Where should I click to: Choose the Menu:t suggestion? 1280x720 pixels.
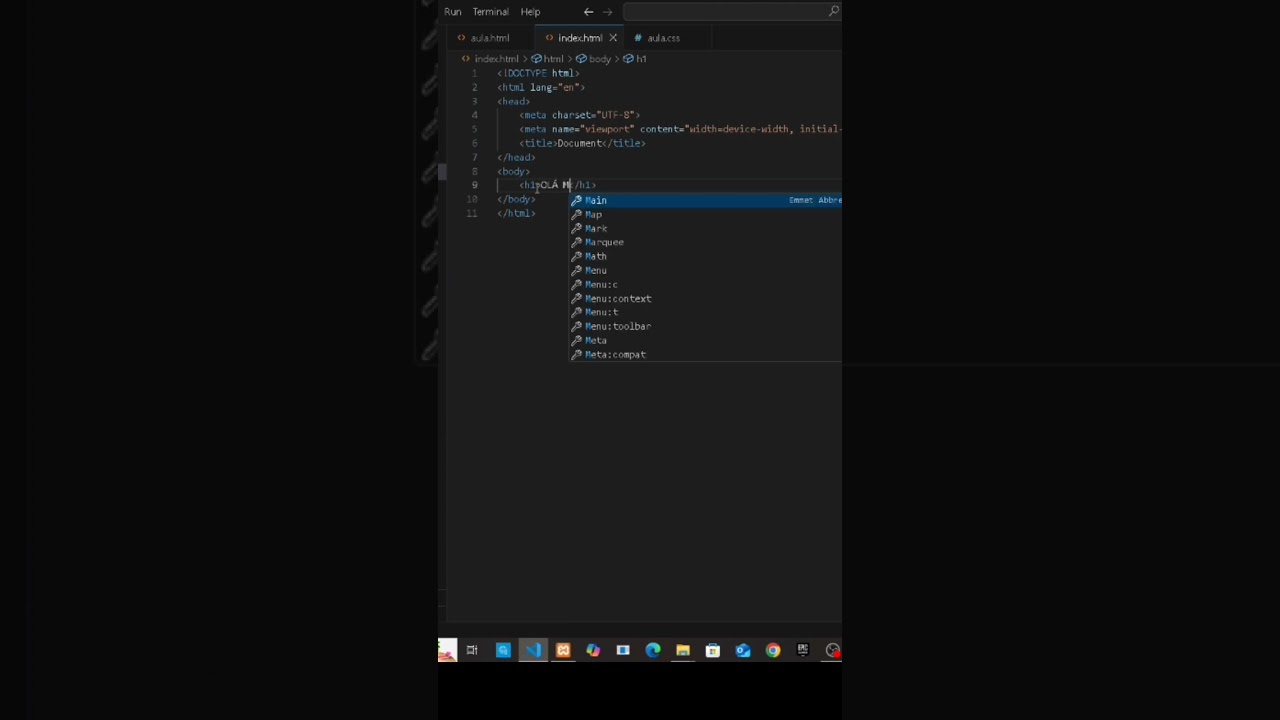(706, 312)
